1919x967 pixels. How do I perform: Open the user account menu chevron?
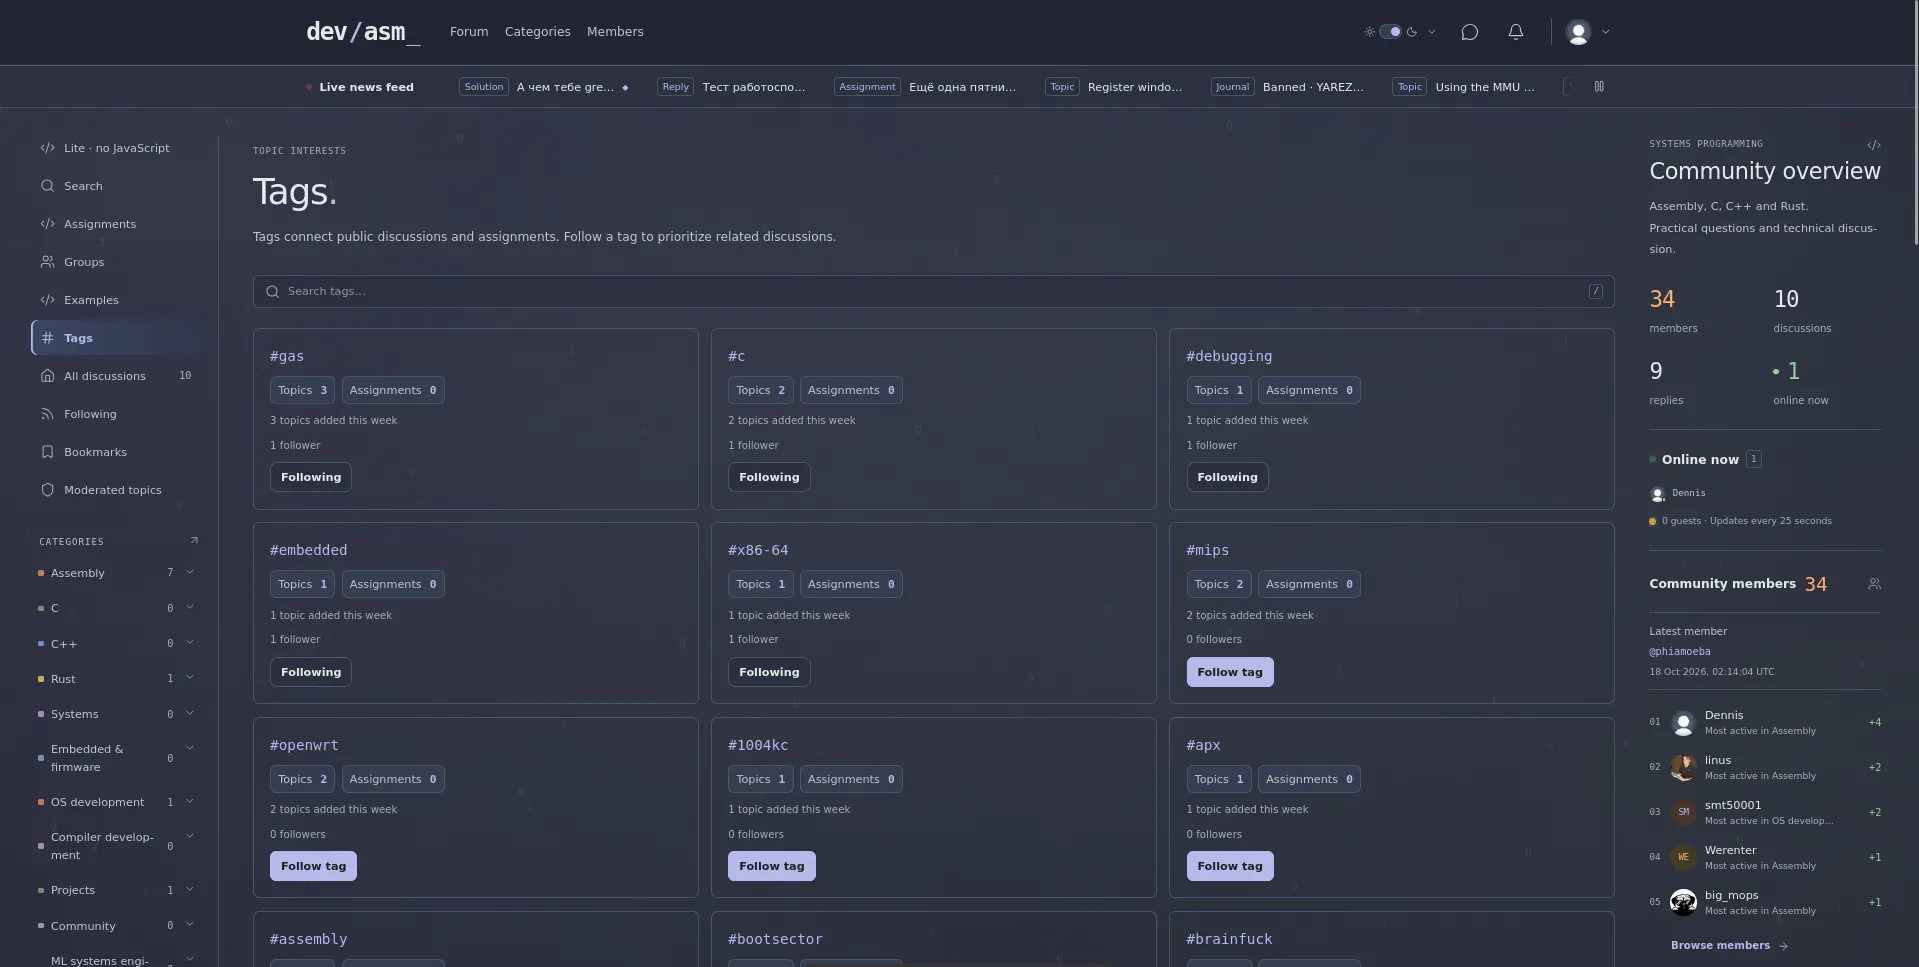[x=1606, y=32]
